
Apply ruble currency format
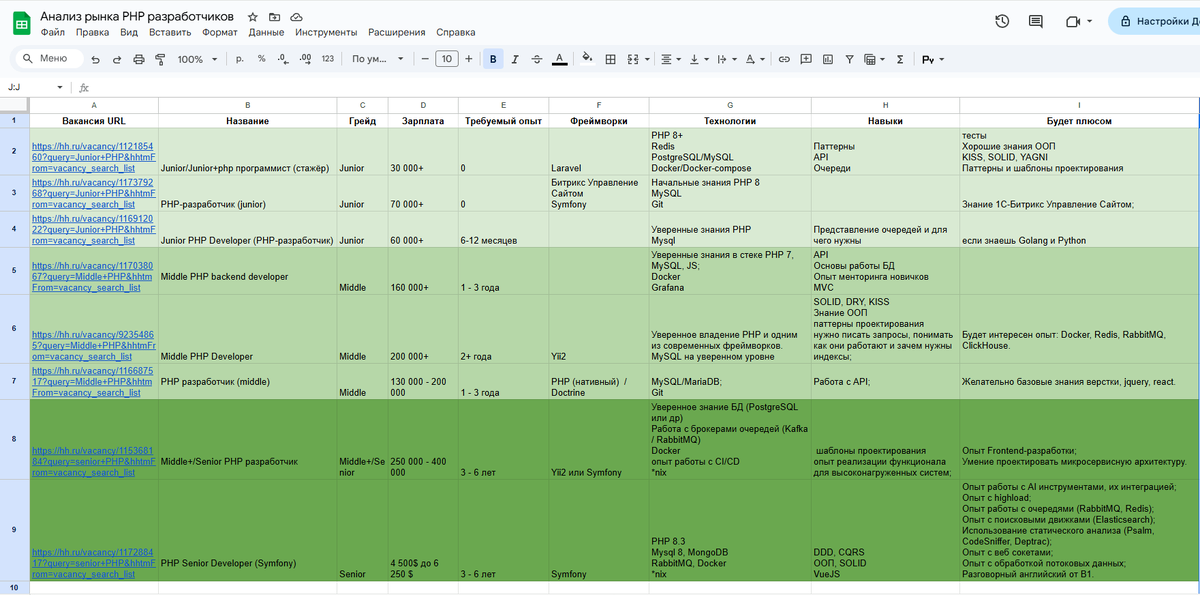click(240, 59)
